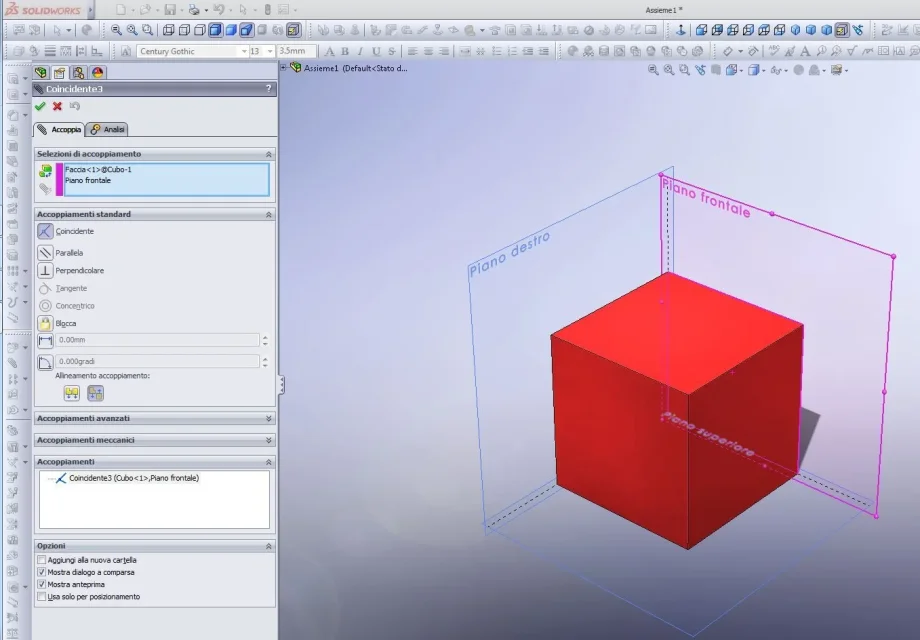
Task: Select Wireframe display style in top toolbar
Action: (x=168, y=30)
